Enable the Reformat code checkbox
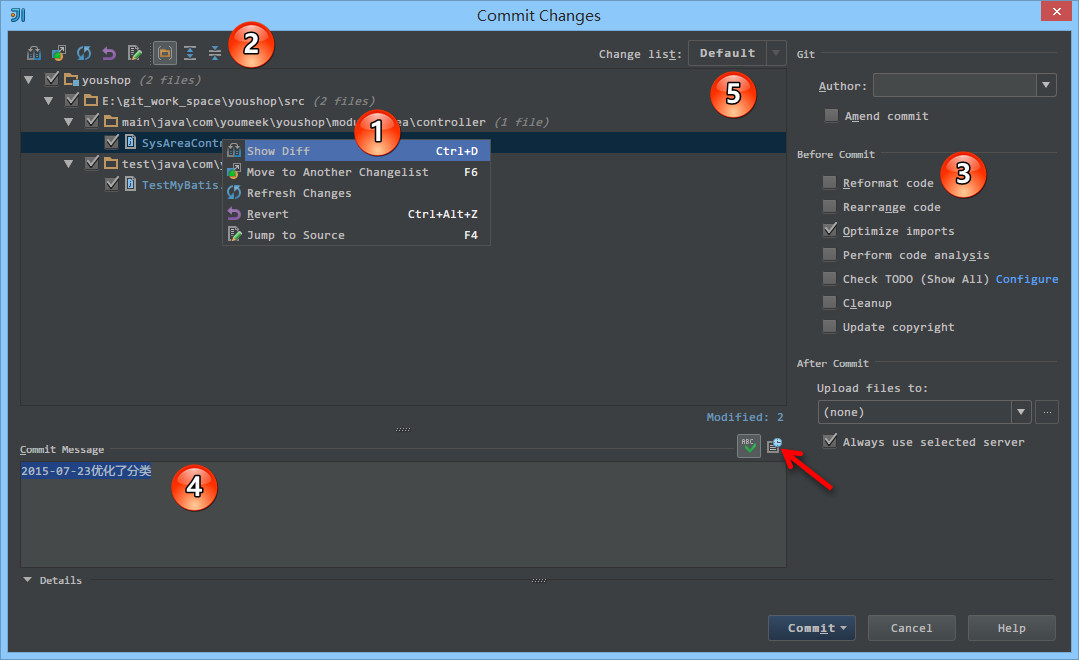1079x660 pixels. click(x=830, y=183)
